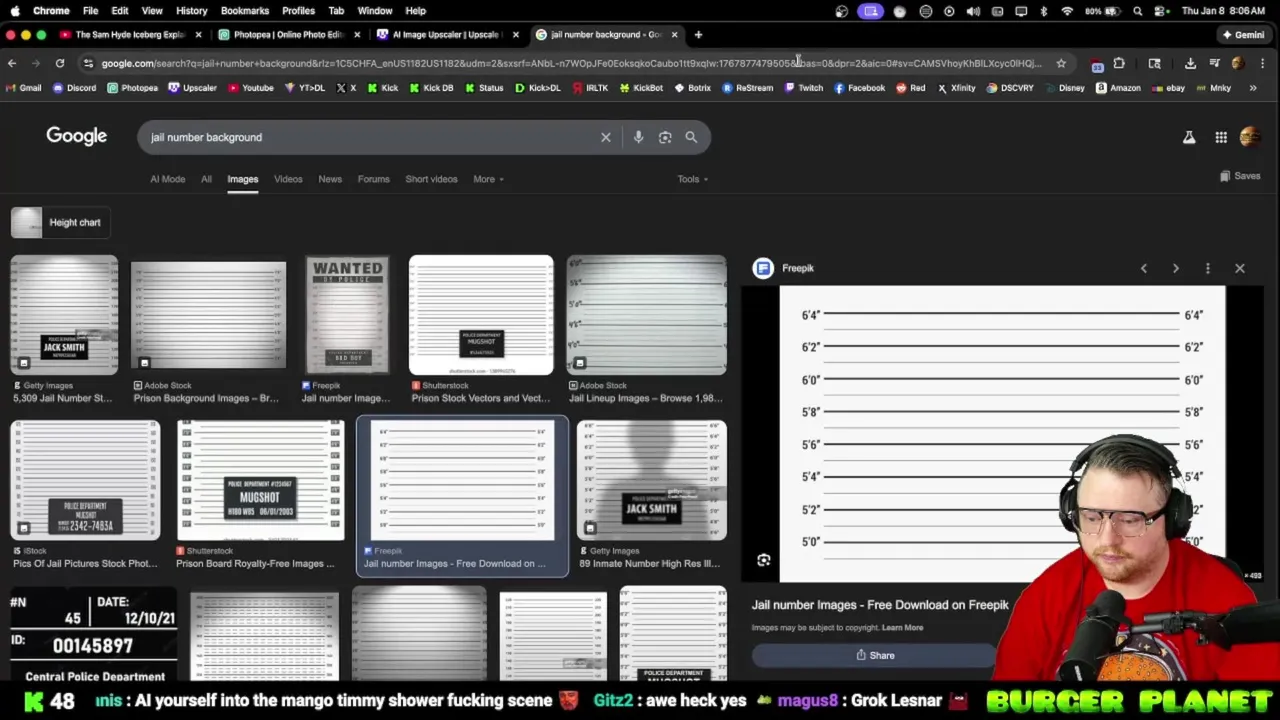Image resolution: width=1280 pixels, height=720 pixels.
Task: Open Amazon bookmark
Action: 1118,88
